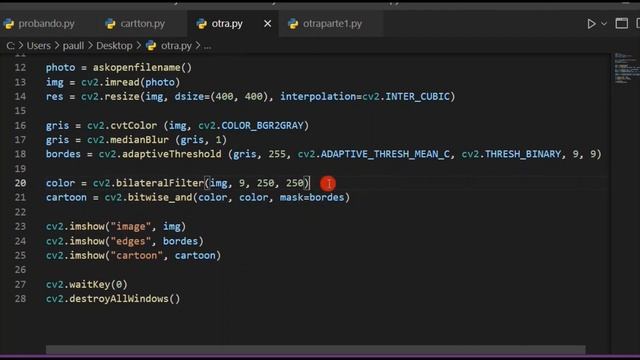Click the "image" string on line 23
The width and height of the screenshot is (640, 360).
pyautogui.click(x=131, y=226)
